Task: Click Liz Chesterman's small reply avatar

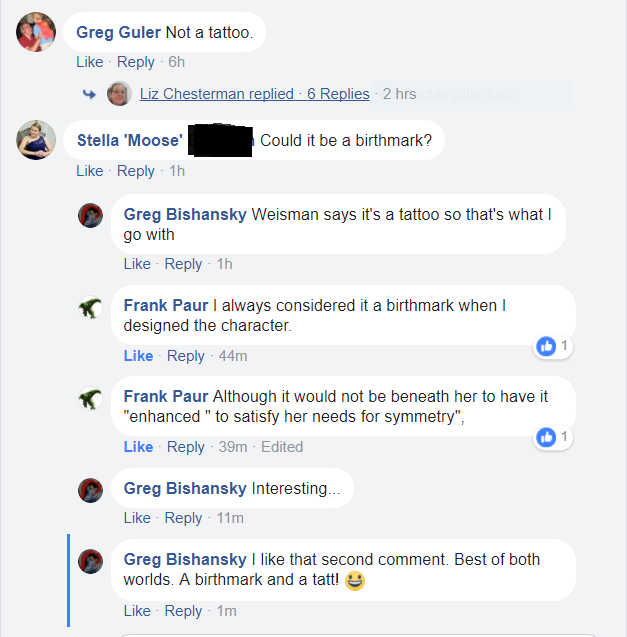Action: (x=119, y=94)
